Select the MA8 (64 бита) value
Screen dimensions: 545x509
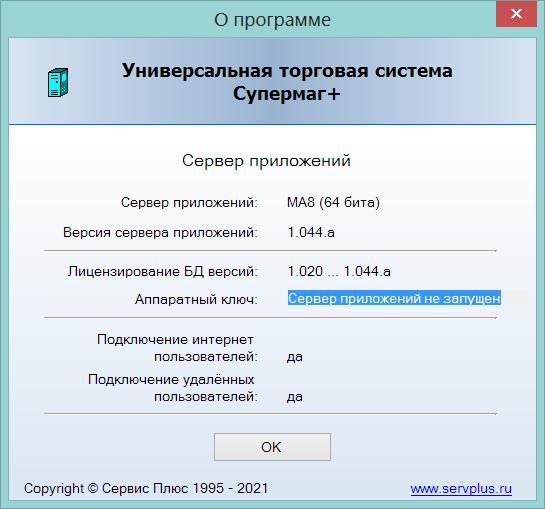333,202
